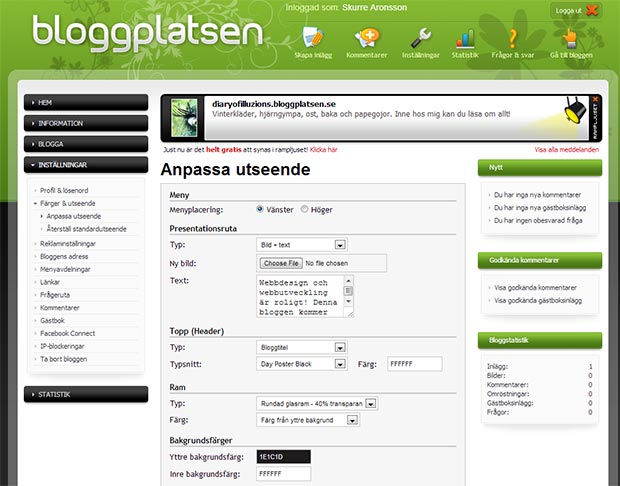
Task: Click the red X logout icon
Action: tap(593, 10)
